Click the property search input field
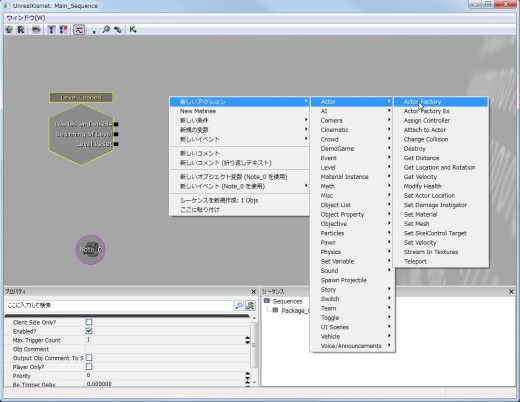 (x=119, y=305)
